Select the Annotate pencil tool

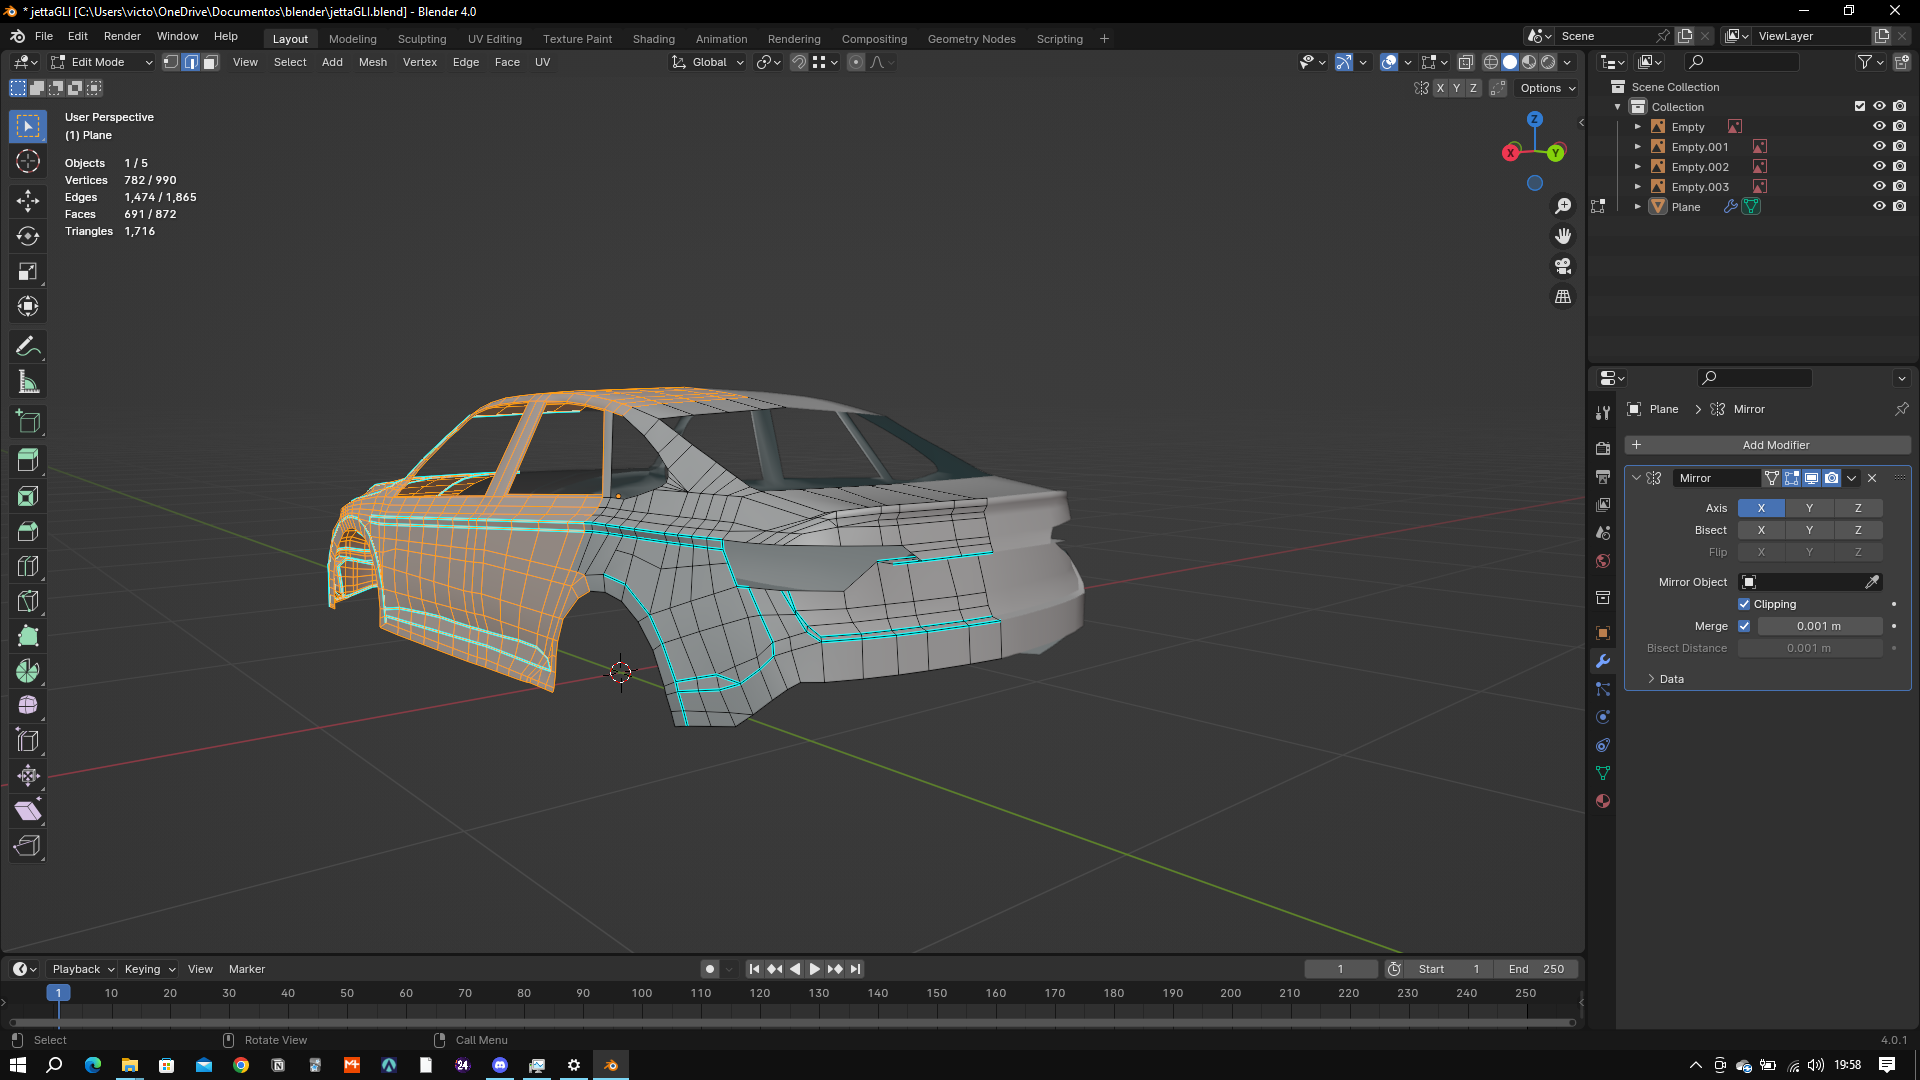[x=28, y=347]
